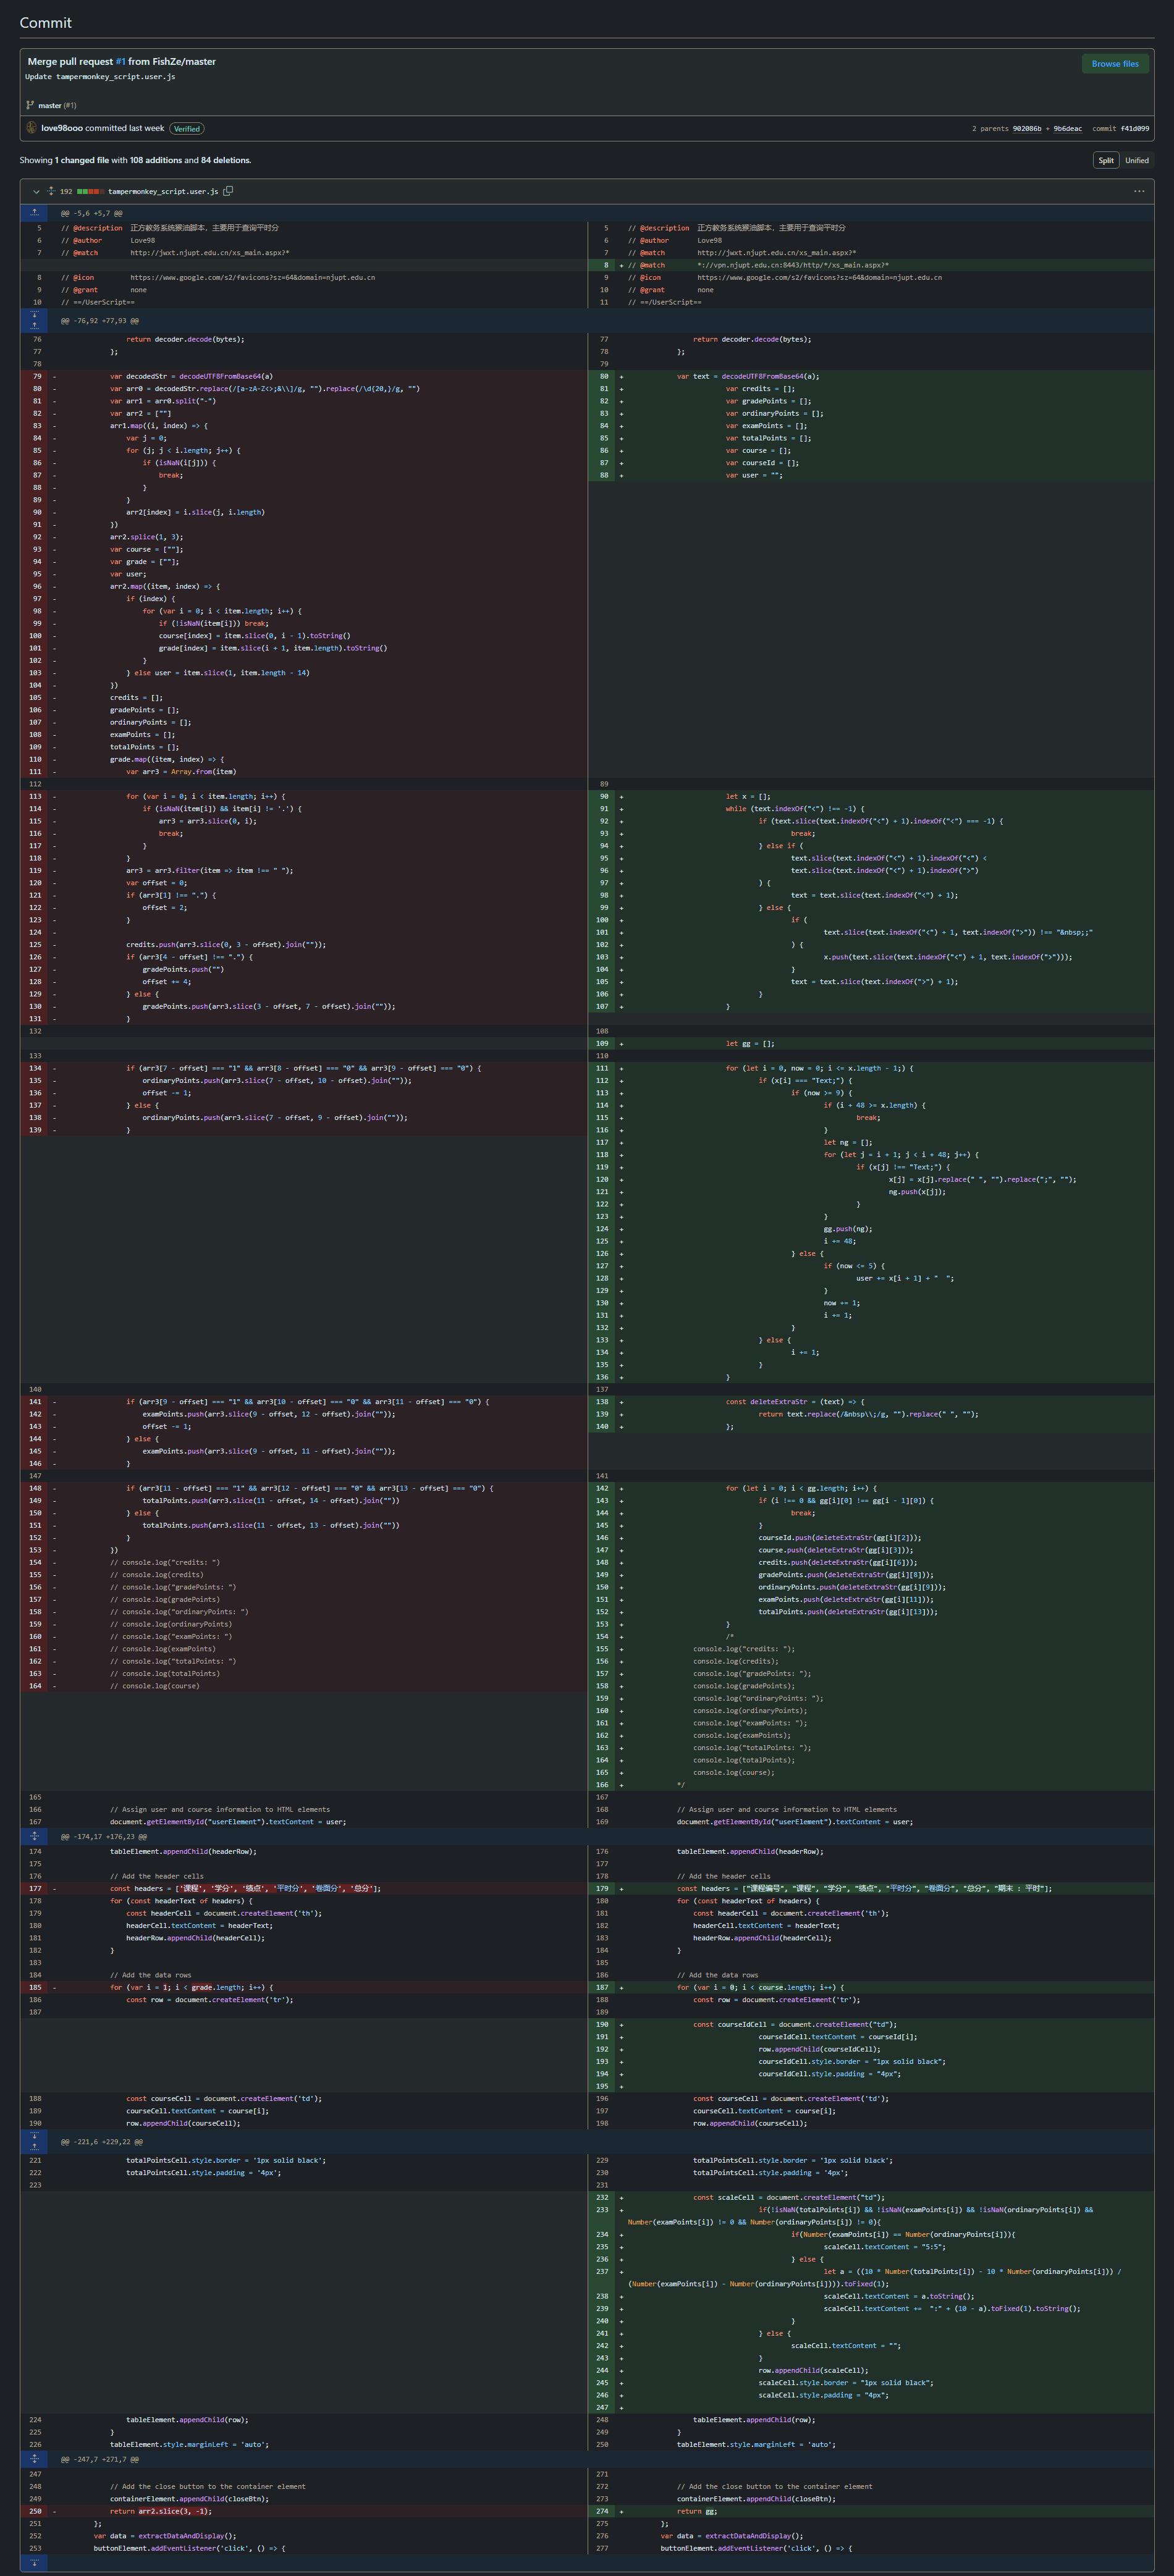Expand hidden lines at hunk @@ -174,17 +176,23
The height and width of the screenshot is (2576, 1174).
tap(34, 1836)
